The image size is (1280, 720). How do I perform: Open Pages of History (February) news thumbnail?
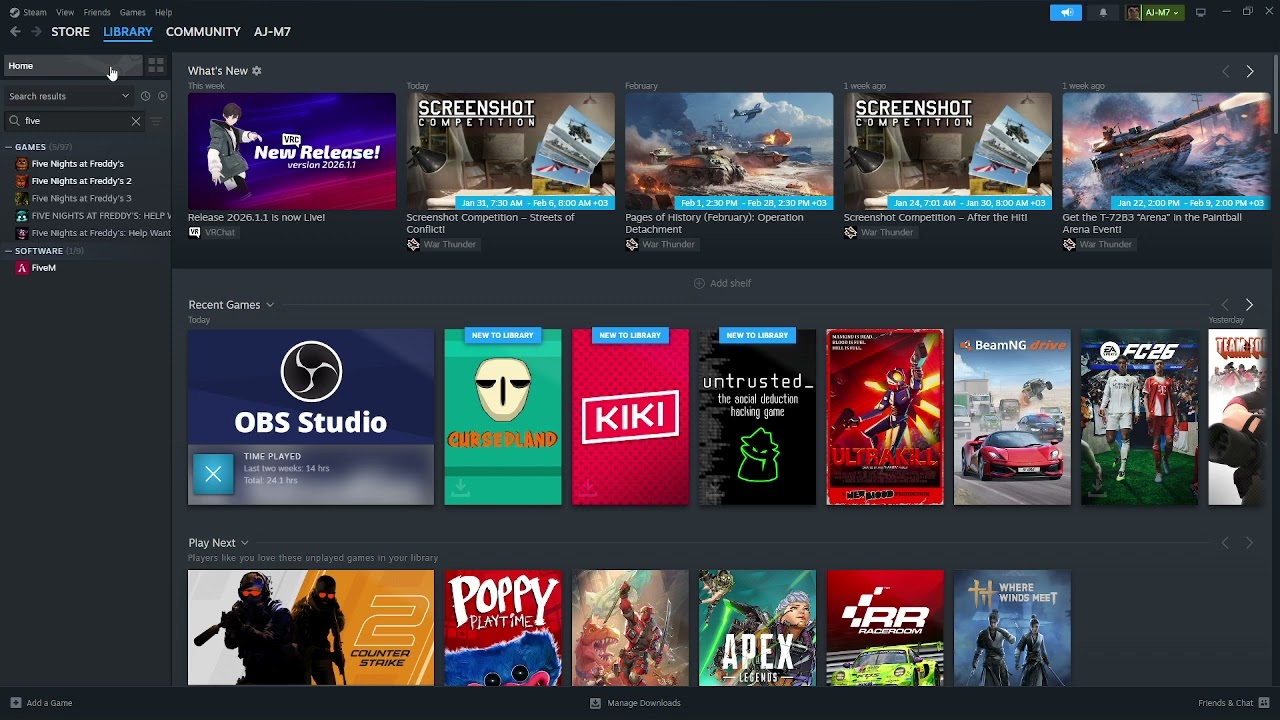(x=729, y=151)
